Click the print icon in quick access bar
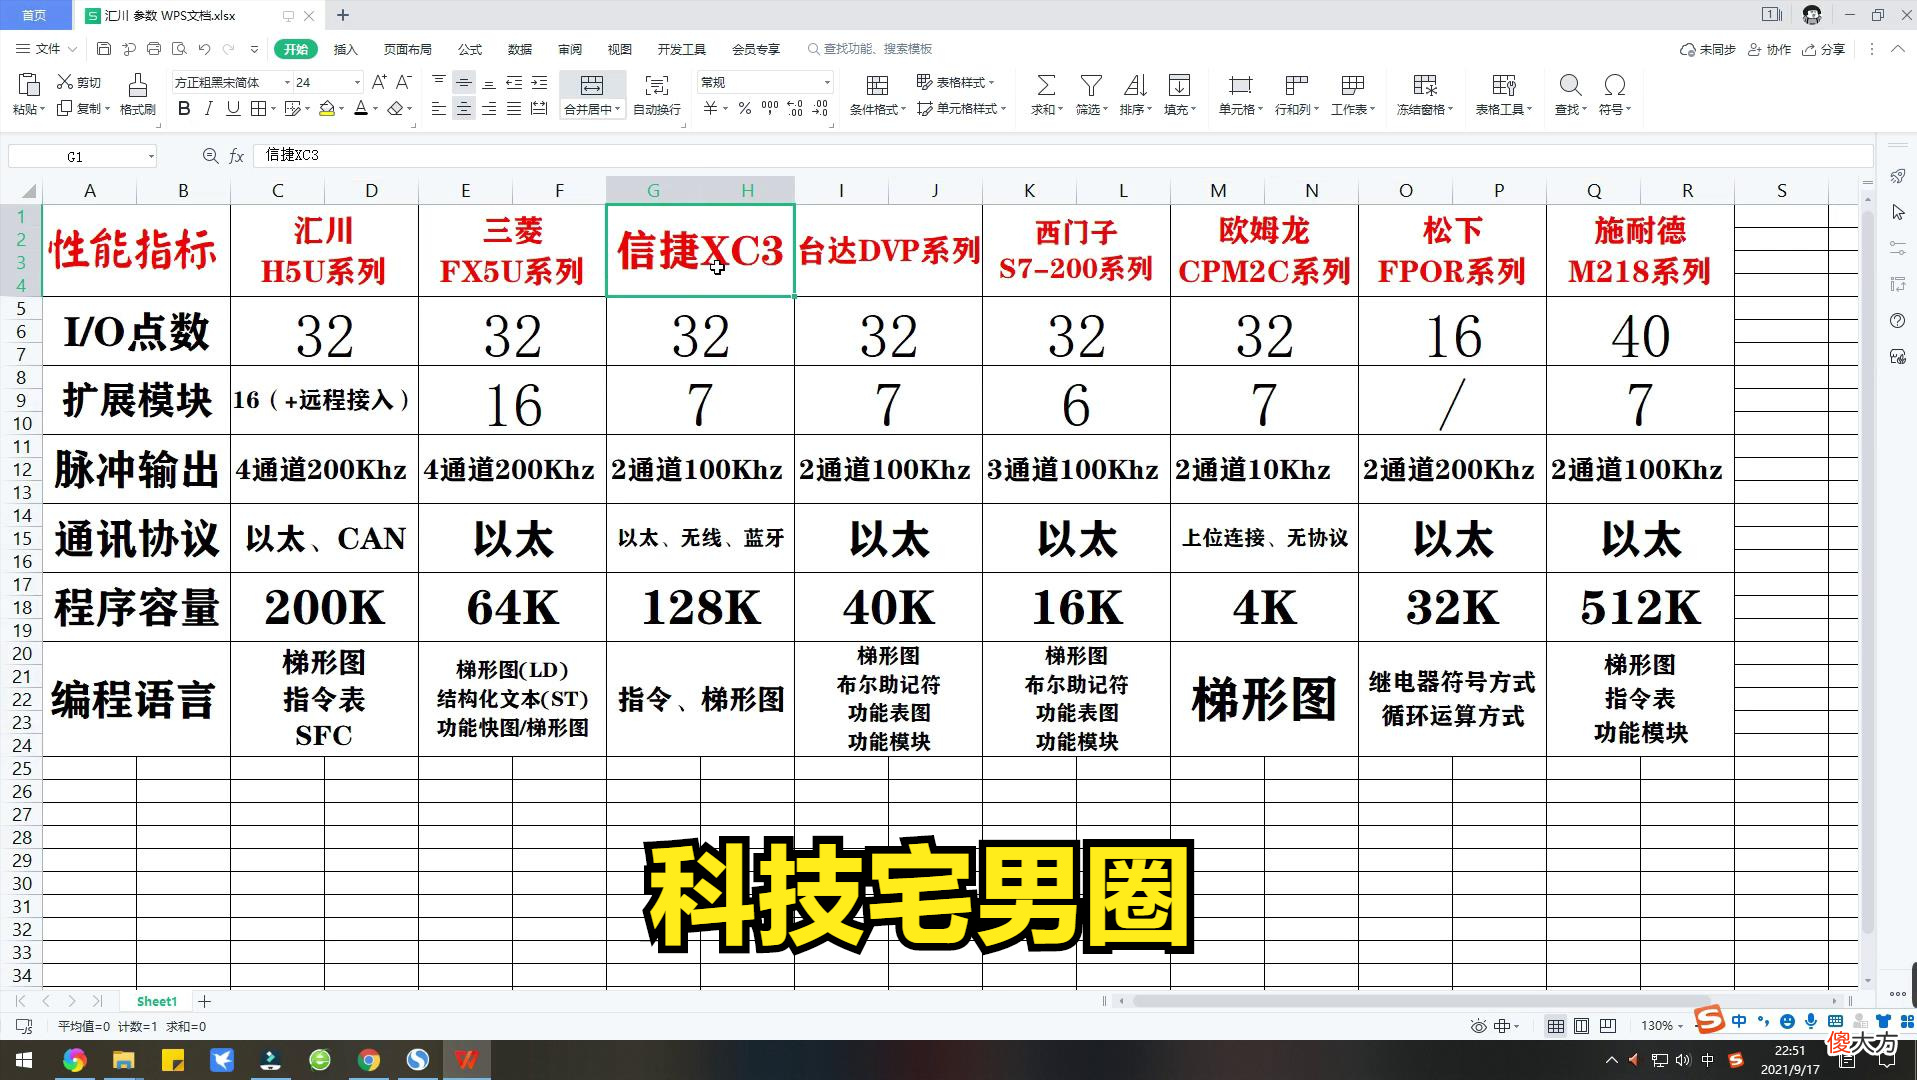The width and height of the screenshot is (1917, 1080). pyautogui.click(x=153, y=48)
